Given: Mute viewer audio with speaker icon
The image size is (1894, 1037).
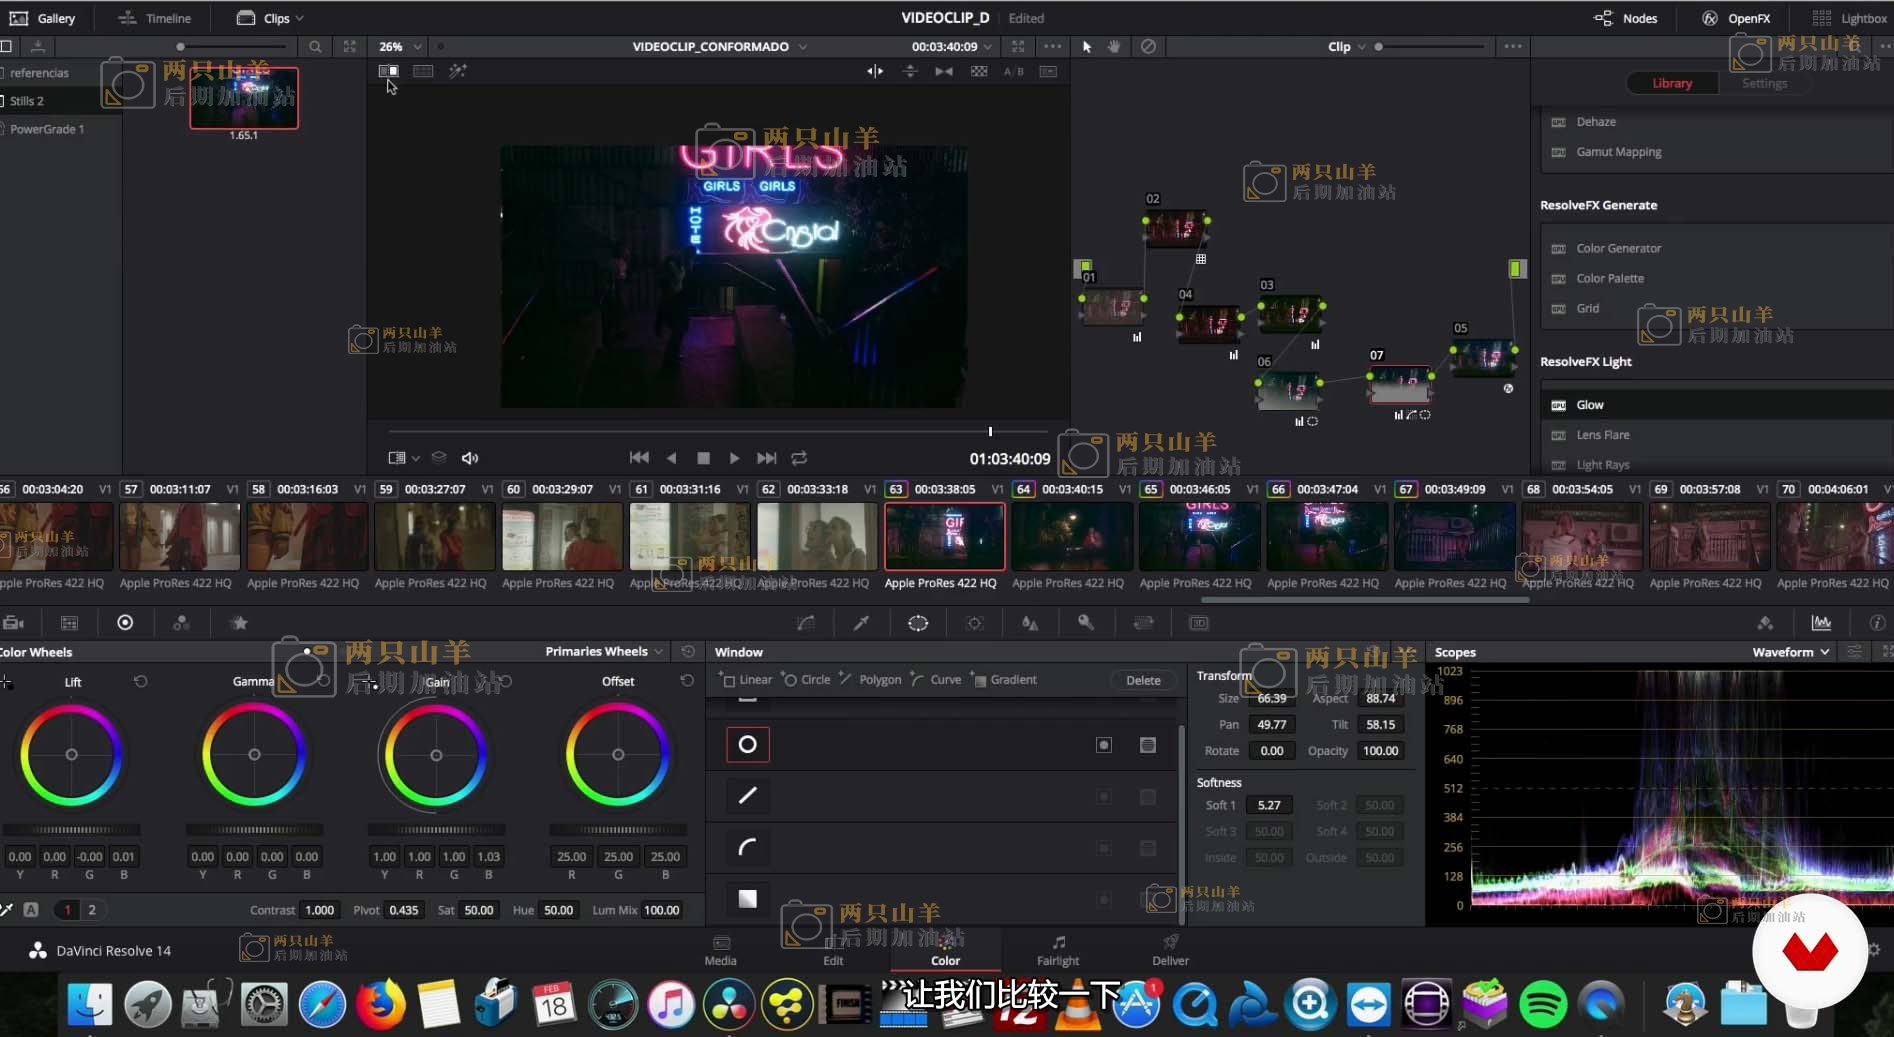Looking at the screenshot, I should point(469,458).
